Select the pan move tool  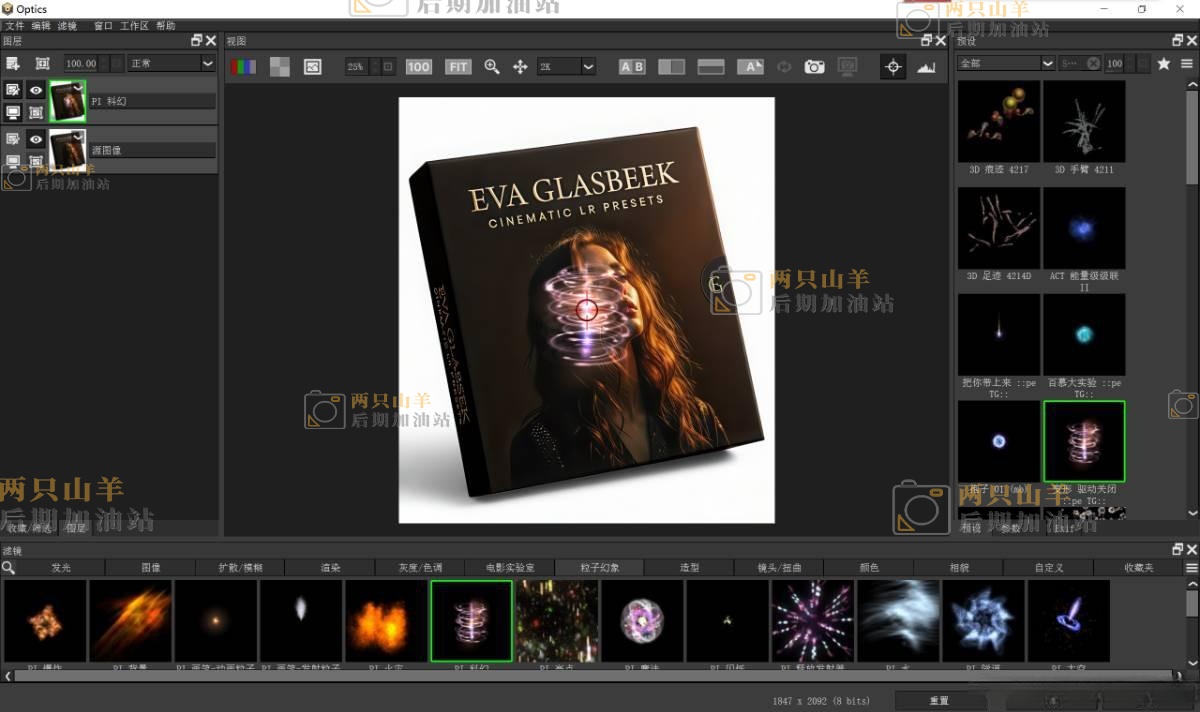click(x=520, y=67)
